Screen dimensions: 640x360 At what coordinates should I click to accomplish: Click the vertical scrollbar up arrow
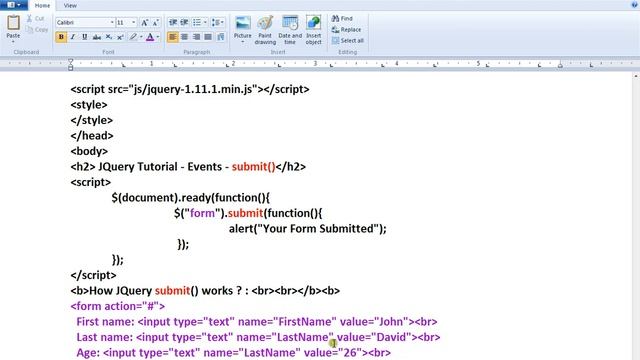tap(636, 76)
